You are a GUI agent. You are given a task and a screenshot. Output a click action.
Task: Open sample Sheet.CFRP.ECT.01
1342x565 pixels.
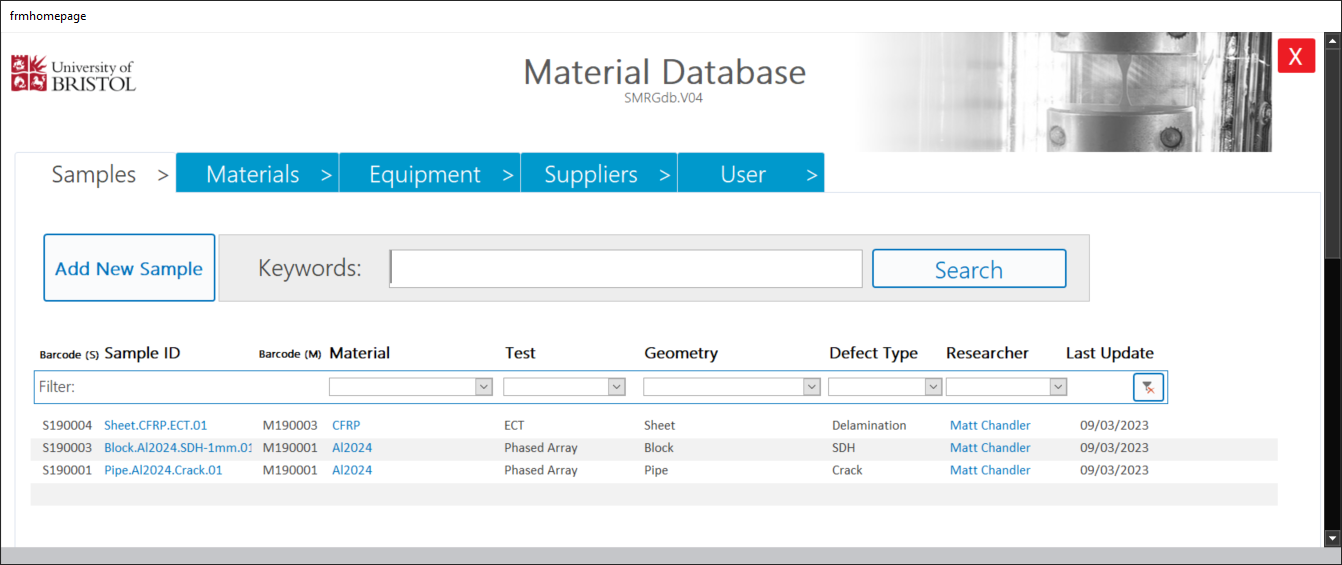[155, 425]
